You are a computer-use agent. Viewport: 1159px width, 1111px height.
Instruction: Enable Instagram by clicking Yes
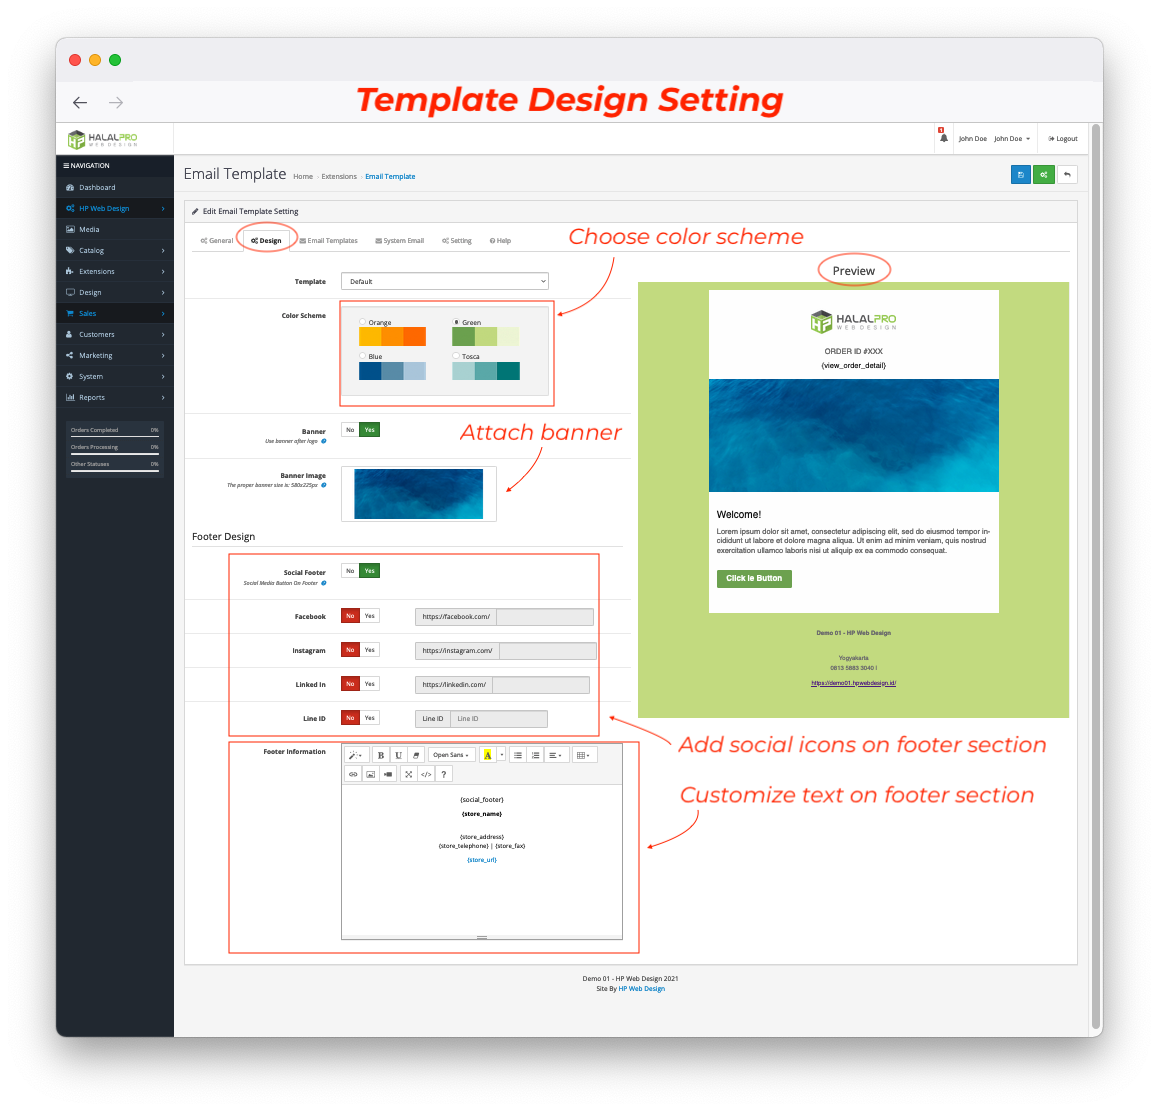point(370,650)
